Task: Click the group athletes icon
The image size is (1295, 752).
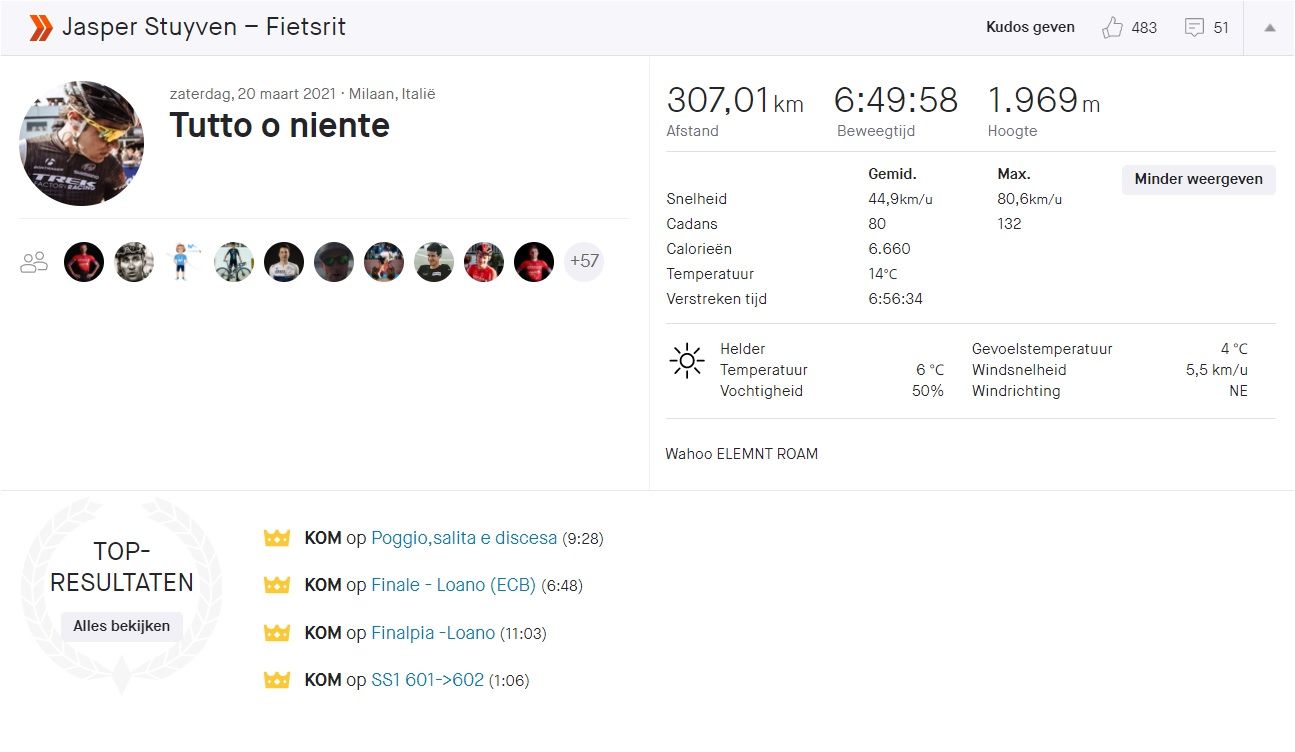Action: [x=33, y=261]
